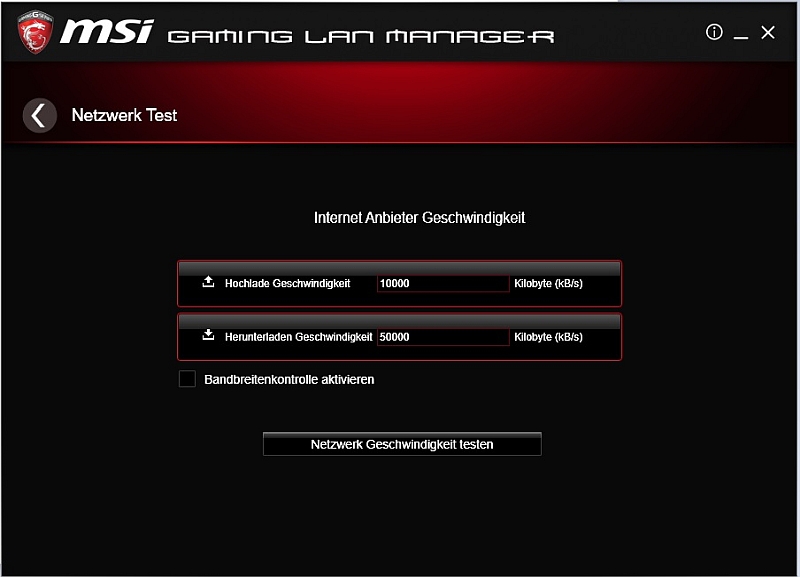
Task: Click the Netzwerk Geschwindigkeit testen button
Action: [402, 444]
